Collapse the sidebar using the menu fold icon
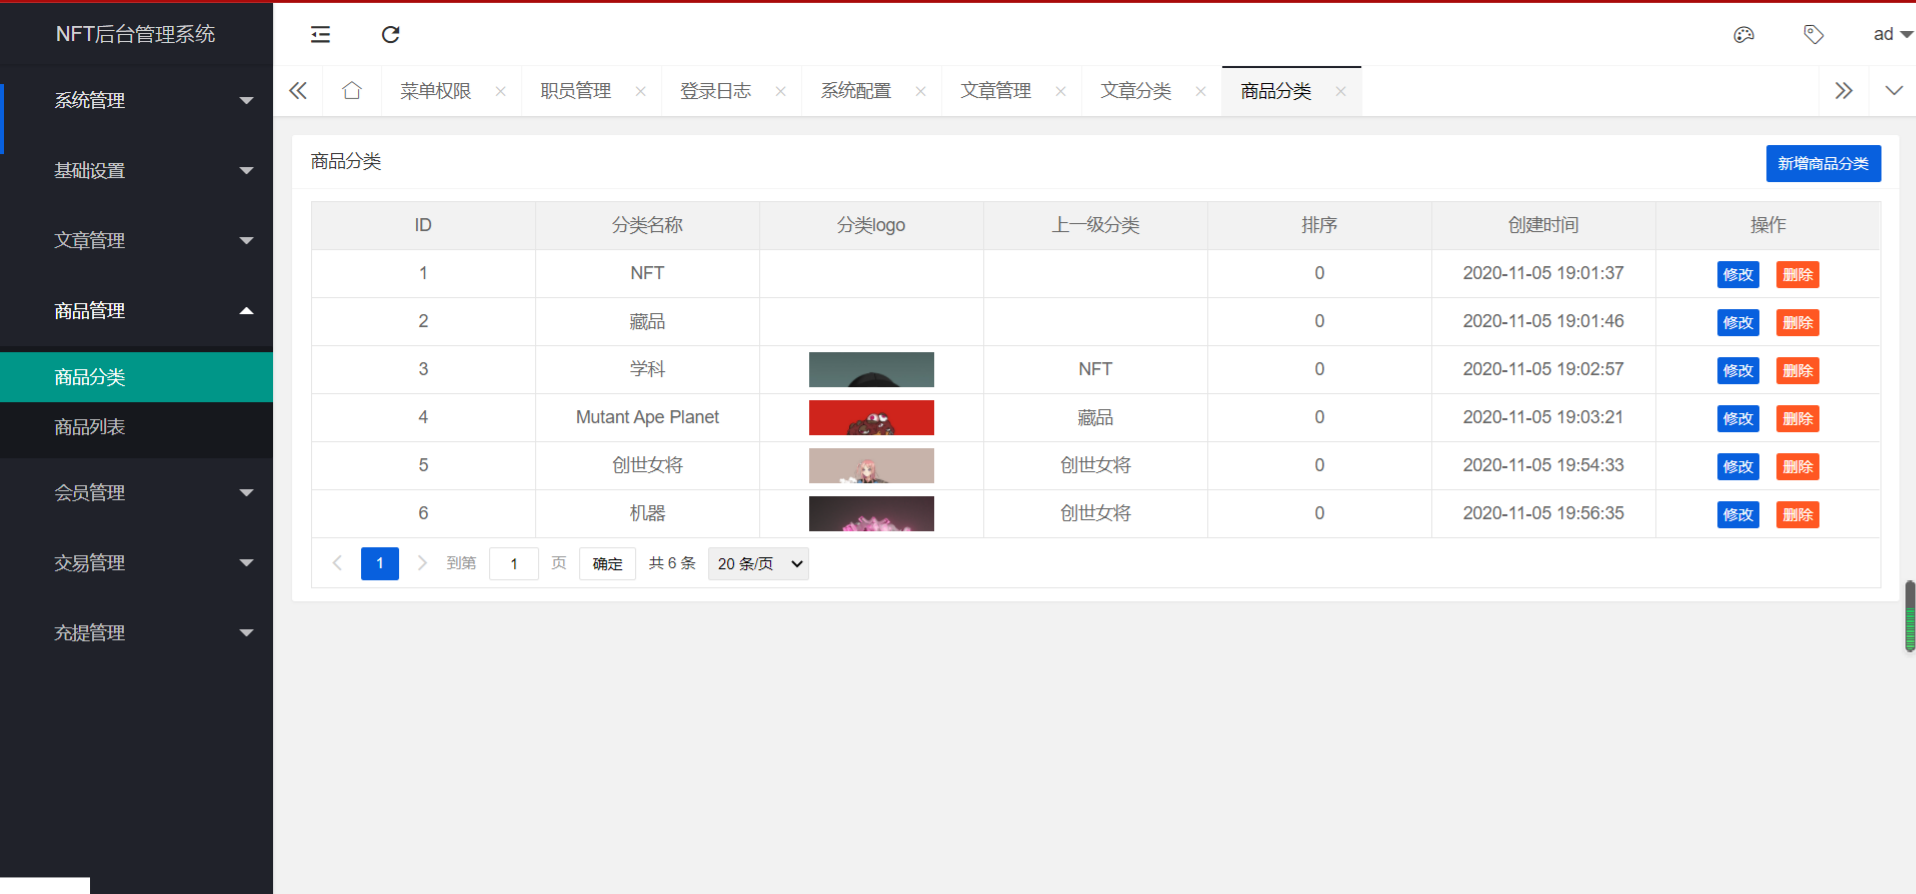Screen dimensions: 1916x894 tap(320, 35)
